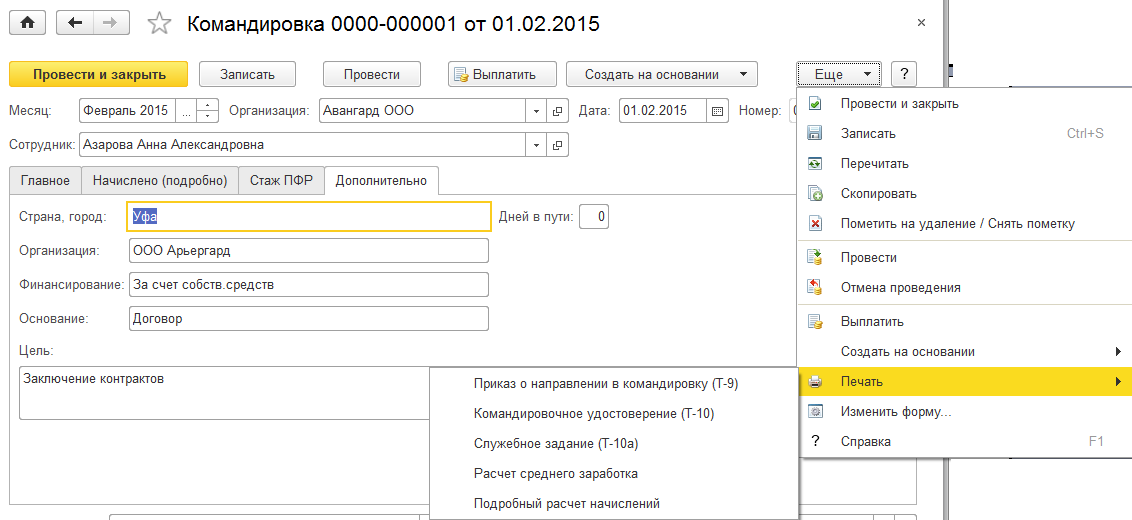
Task: Click Финансирование field
Action: [x=309, y=285]
